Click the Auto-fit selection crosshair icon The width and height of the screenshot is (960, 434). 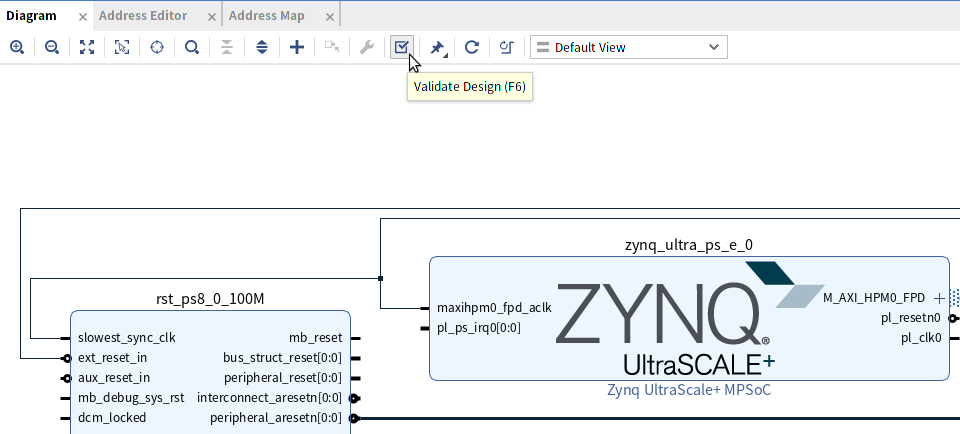[x=157, y=47]
